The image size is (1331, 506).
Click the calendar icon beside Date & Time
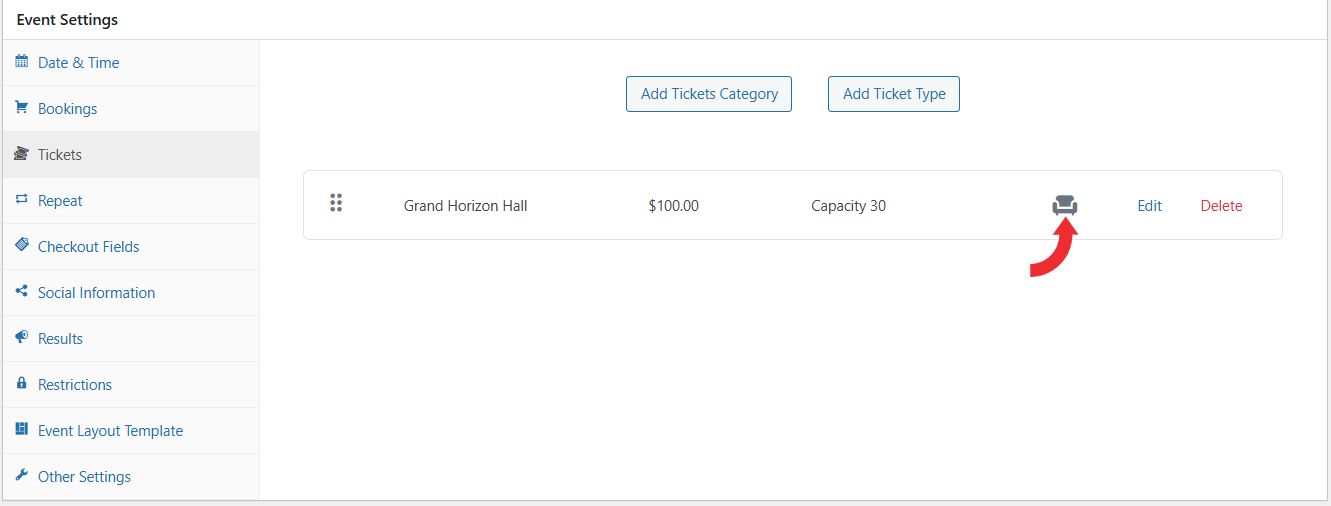coord(22,62)
